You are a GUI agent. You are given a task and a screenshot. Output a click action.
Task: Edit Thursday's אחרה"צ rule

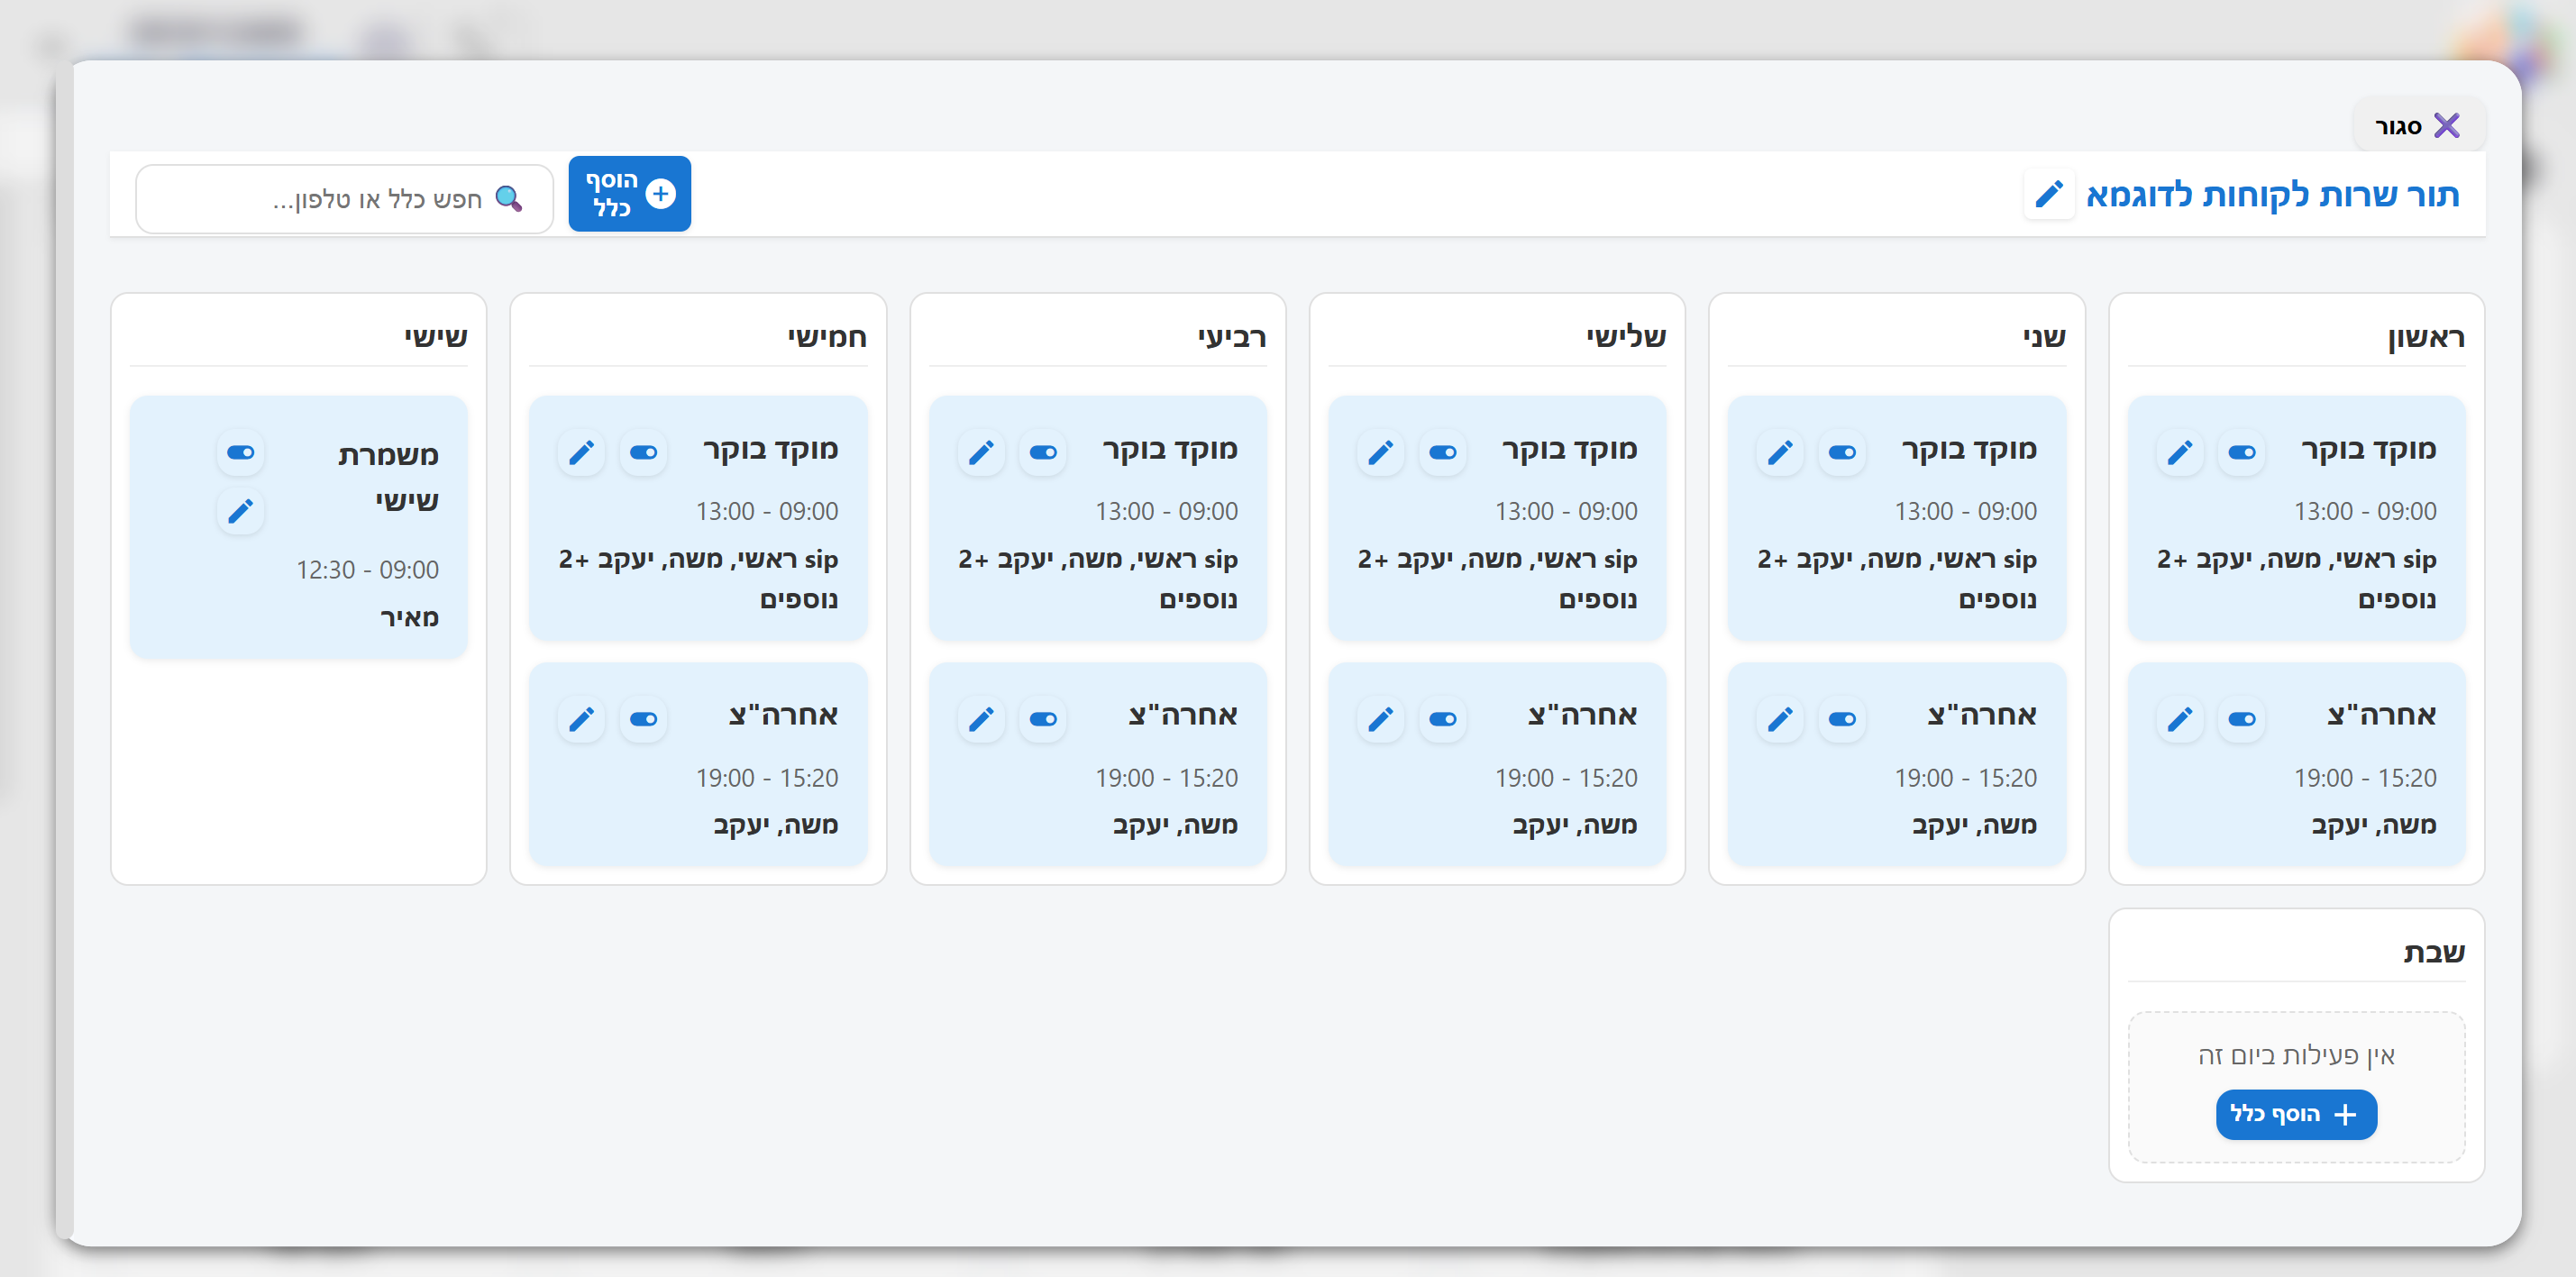click(581, 719)
